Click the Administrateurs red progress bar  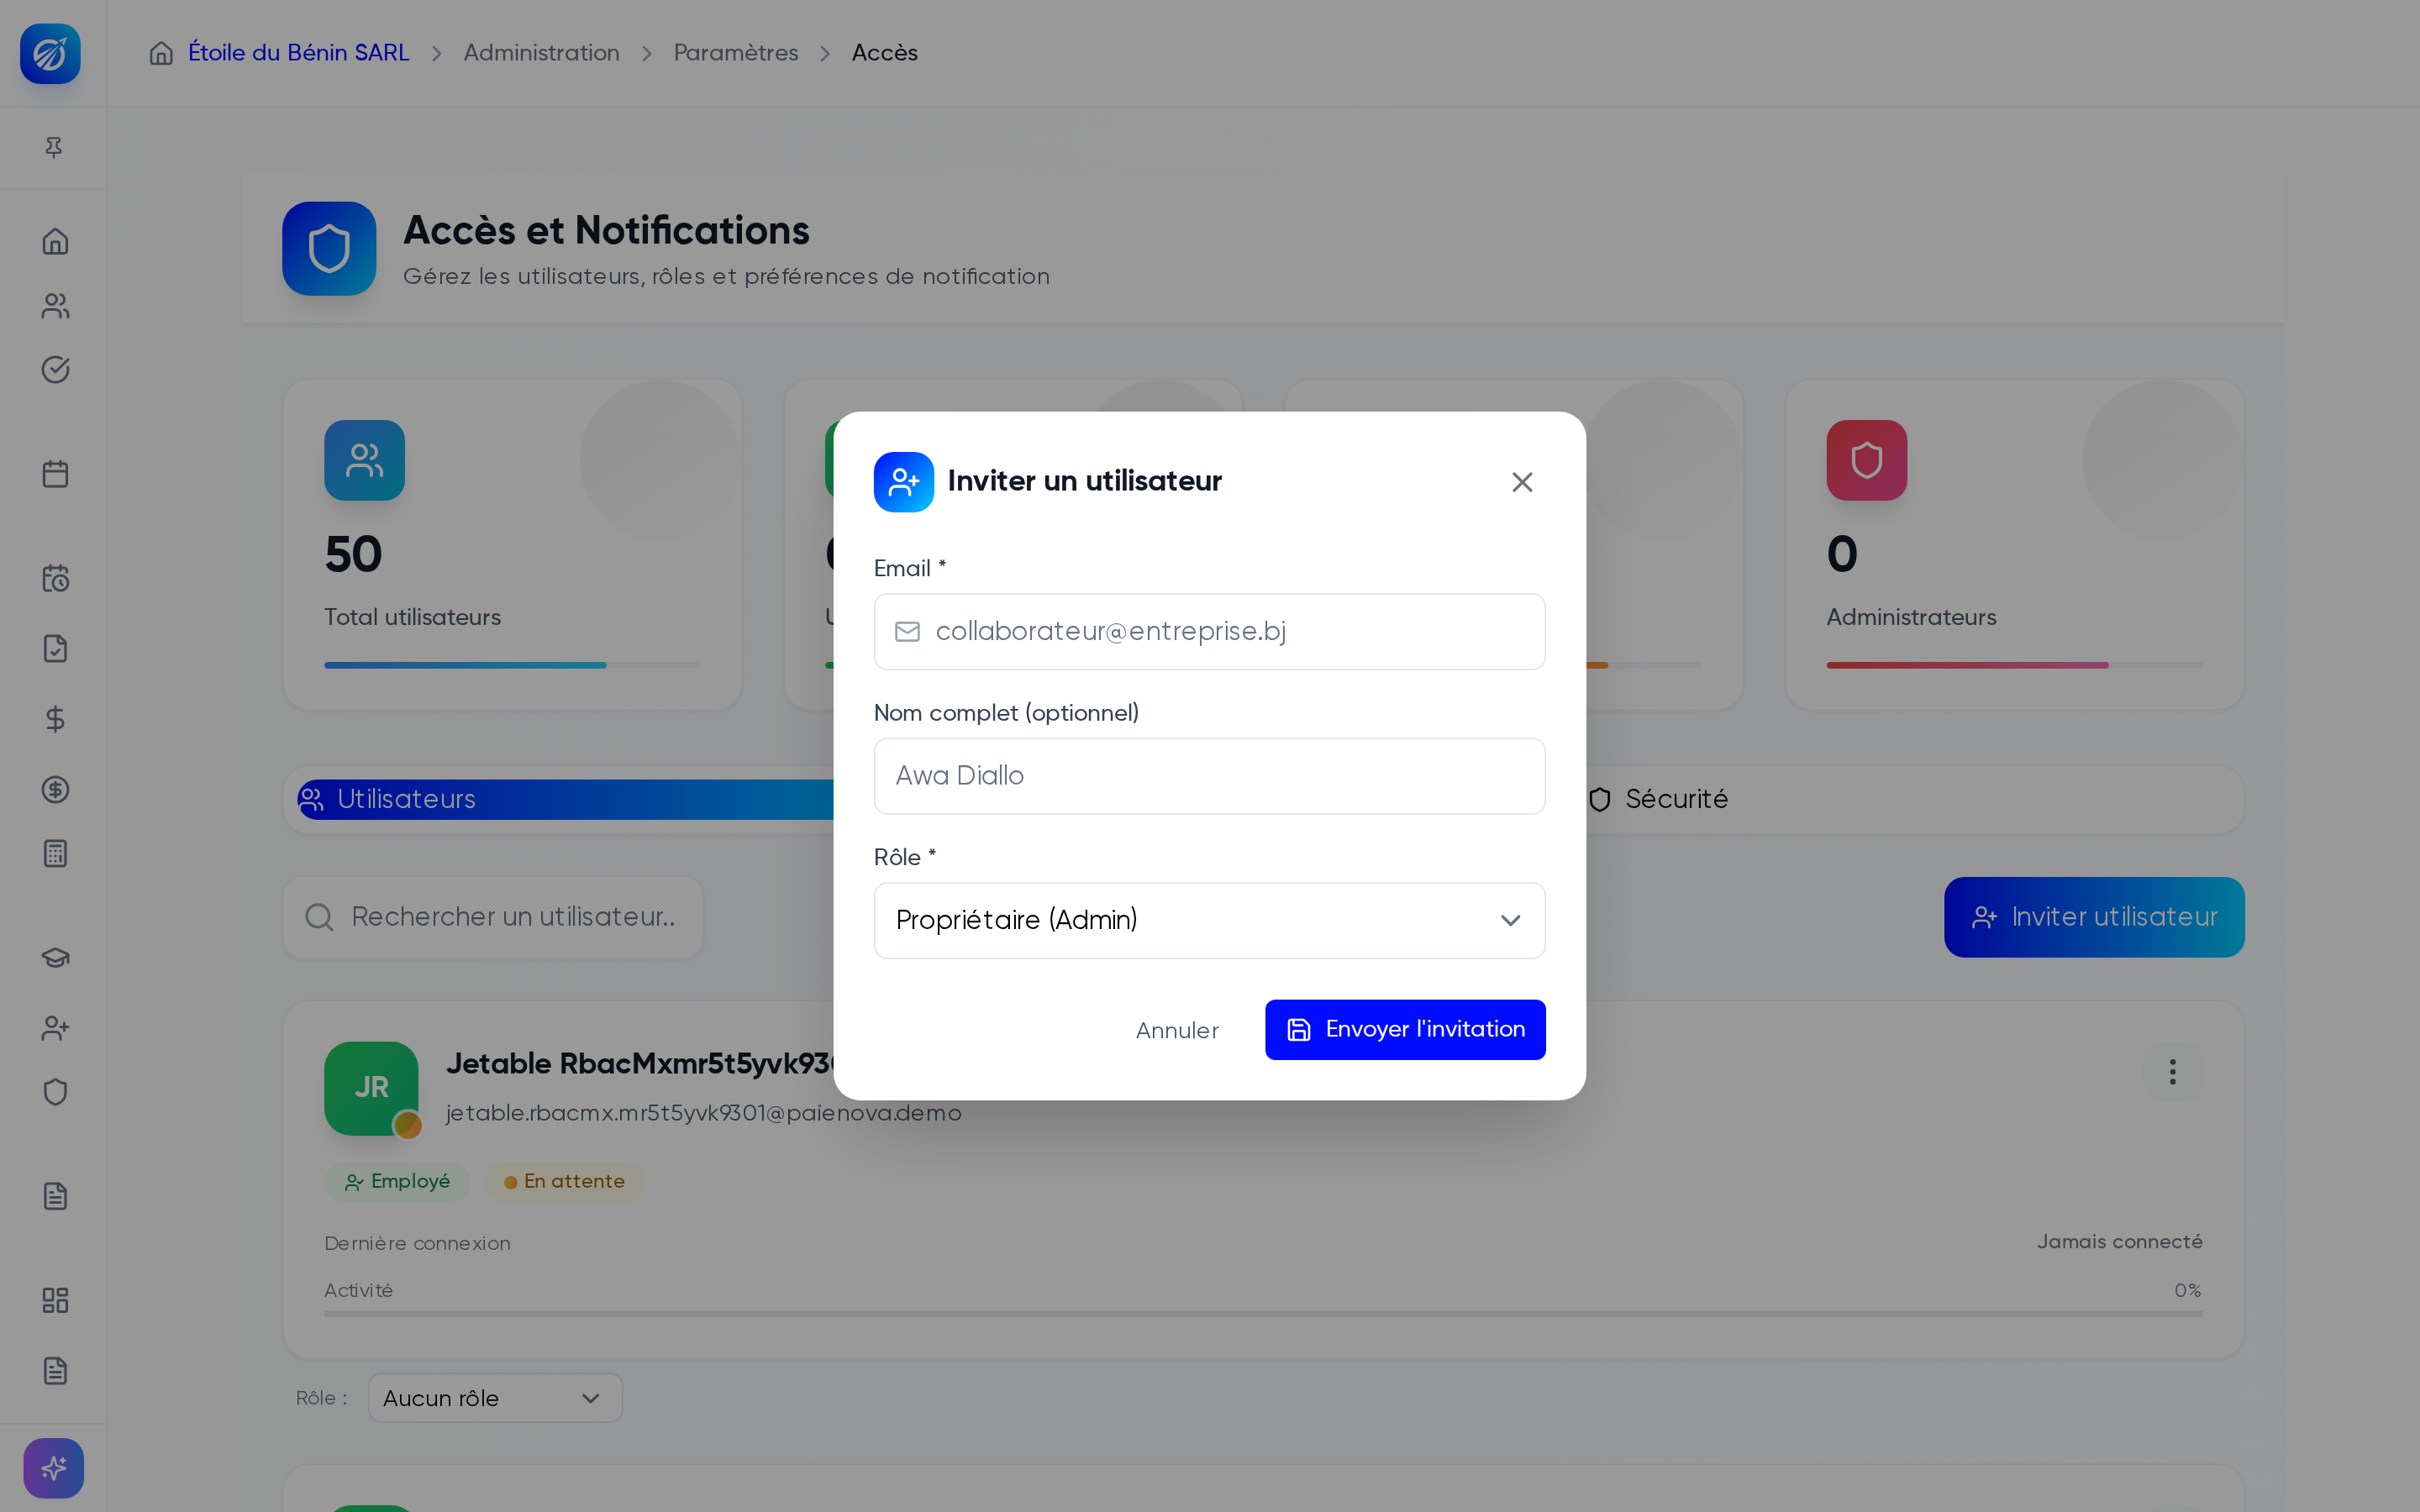coord(2014,665)
